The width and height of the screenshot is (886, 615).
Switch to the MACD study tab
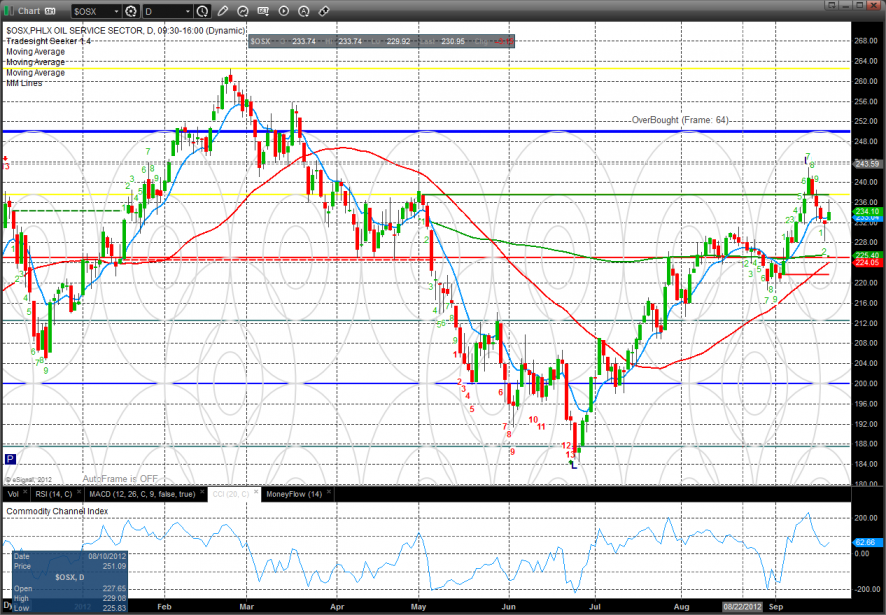[x=142, y=494]
